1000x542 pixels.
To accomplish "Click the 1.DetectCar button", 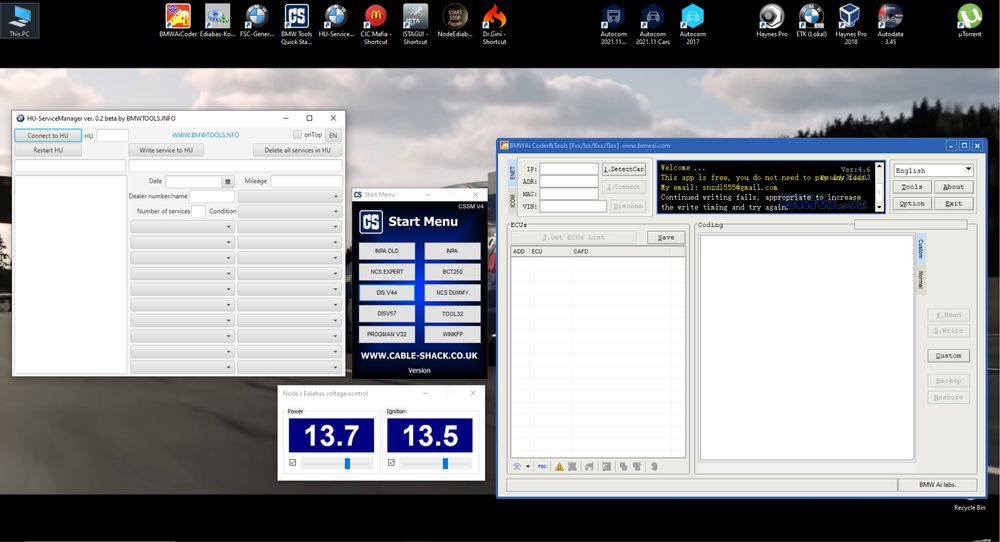I will 624,170.
